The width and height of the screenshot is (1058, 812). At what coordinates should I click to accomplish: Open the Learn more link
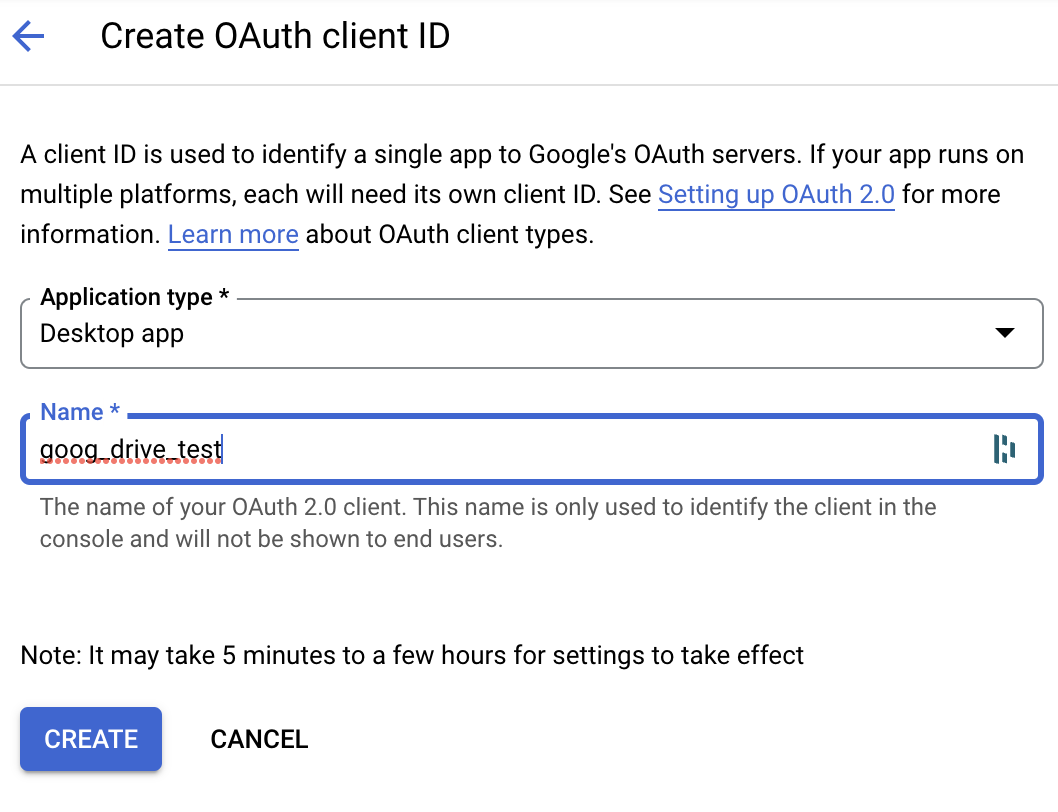pos(233,235)
